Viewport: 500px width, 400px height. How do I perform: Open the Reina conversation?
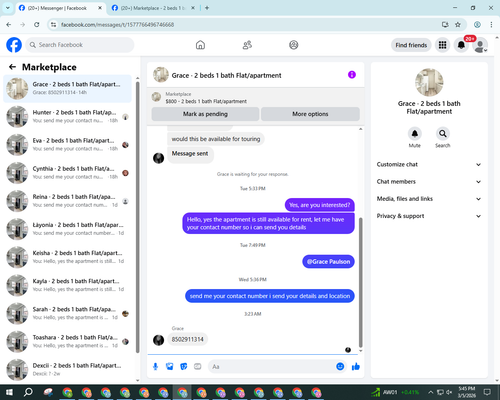pyautogui.click(x=67, y=201)
